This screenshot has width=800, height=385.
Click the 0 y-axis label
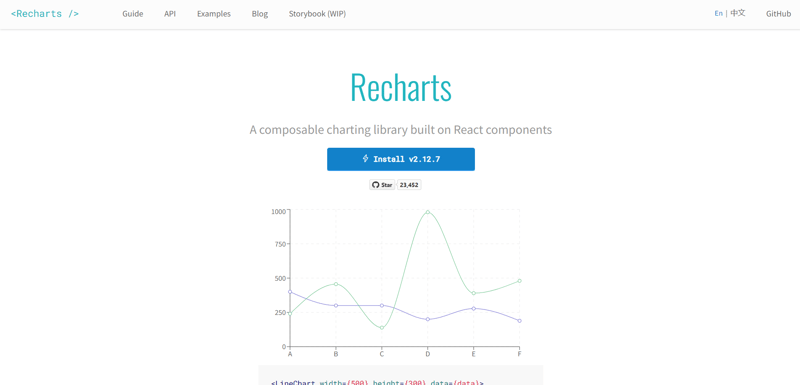283,347
